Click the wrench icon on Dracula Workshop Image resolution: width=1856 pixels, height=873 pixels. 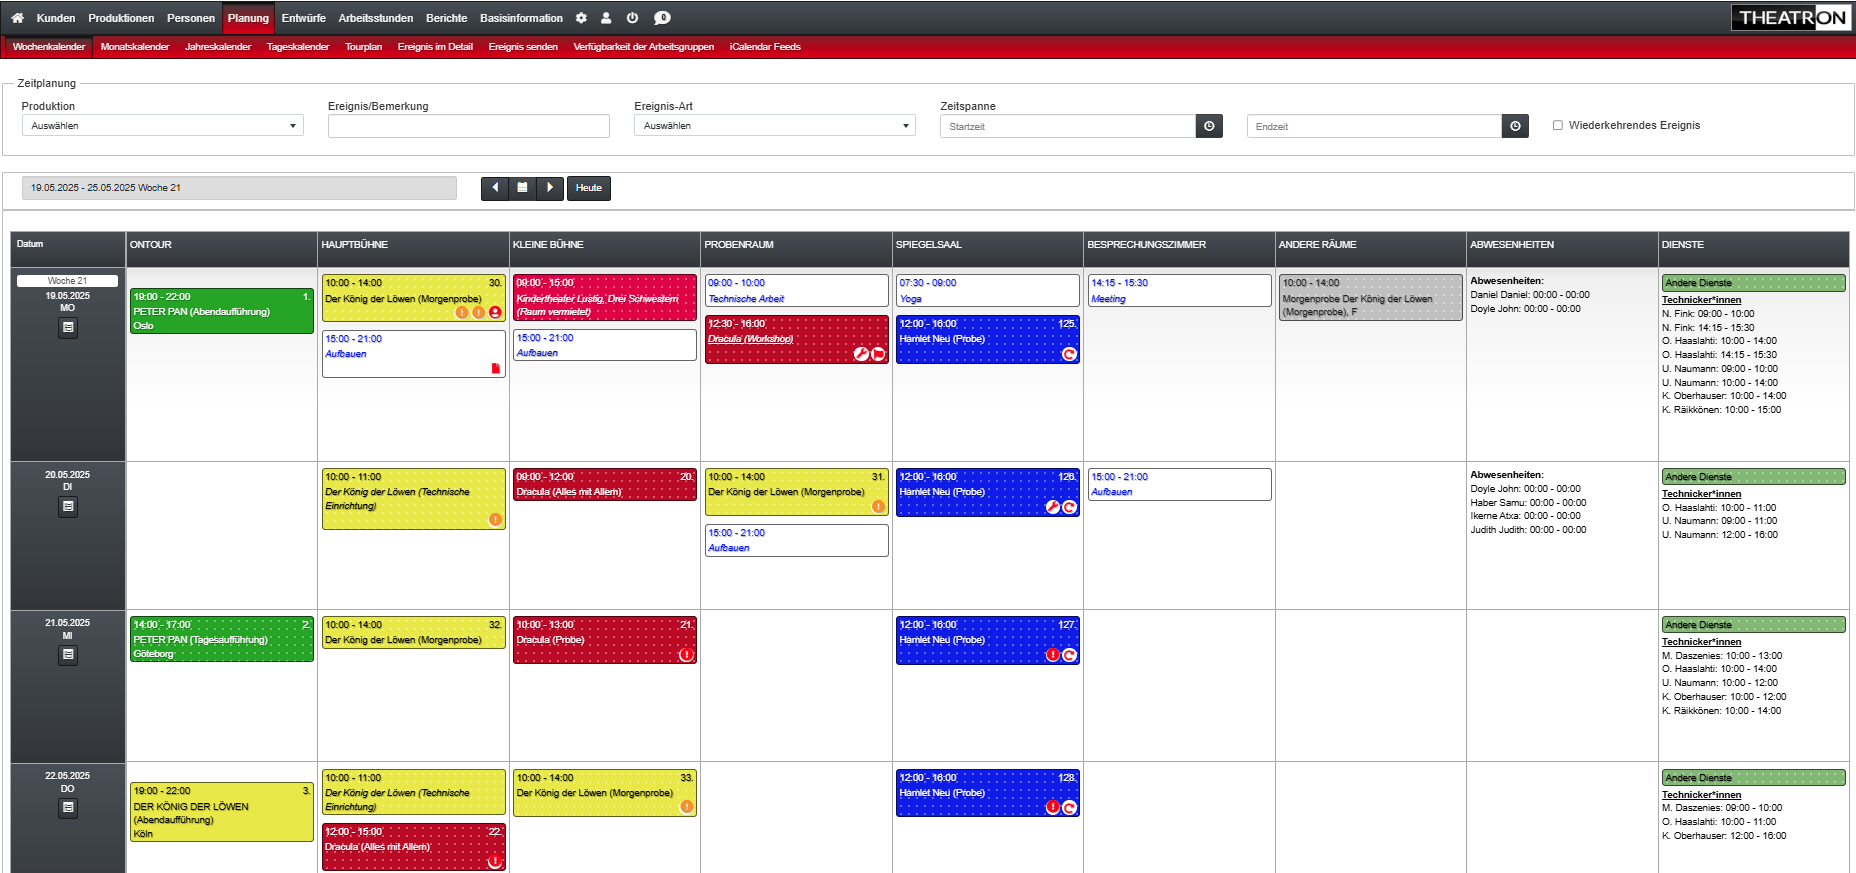860,354
